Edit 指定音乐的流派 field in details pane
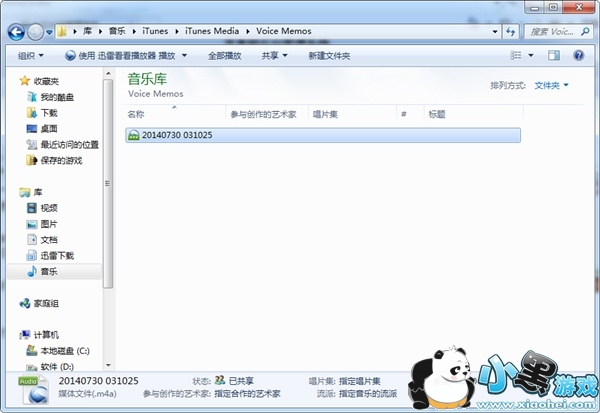This screenshot has height=413, width=600. point(368,393)
